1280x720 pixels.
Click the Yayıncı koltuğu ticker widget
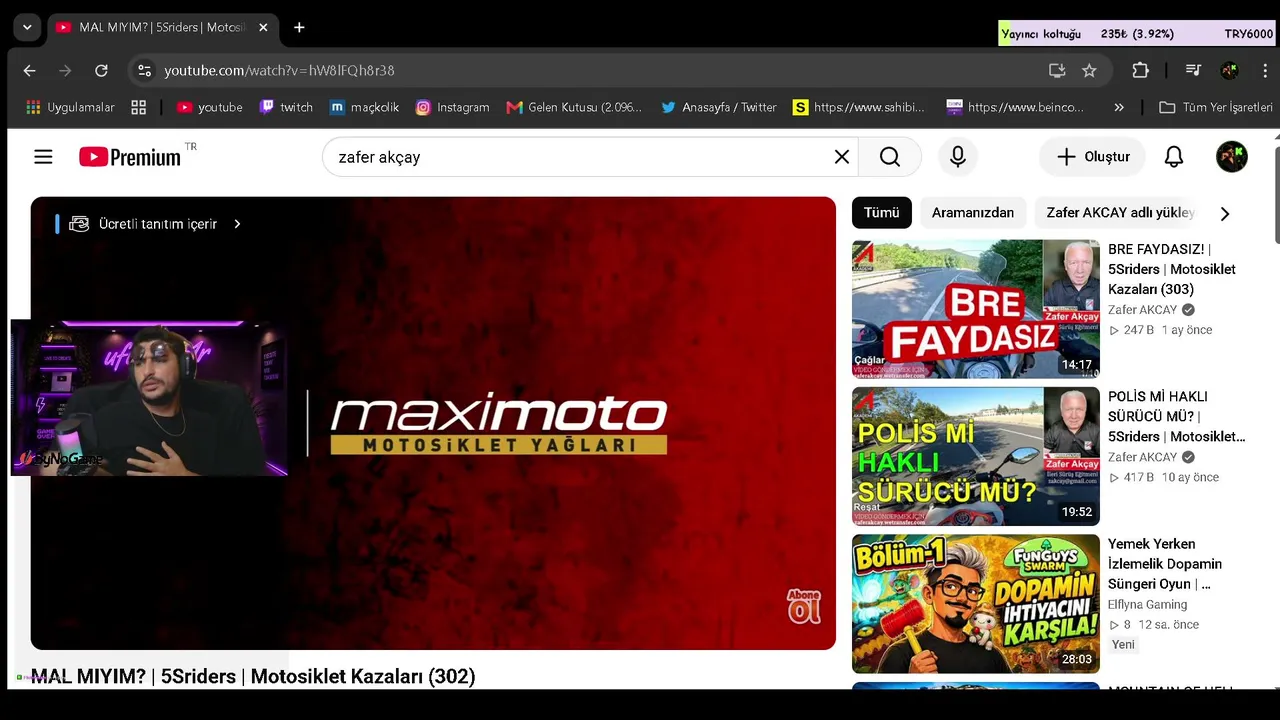(1138, 34)
